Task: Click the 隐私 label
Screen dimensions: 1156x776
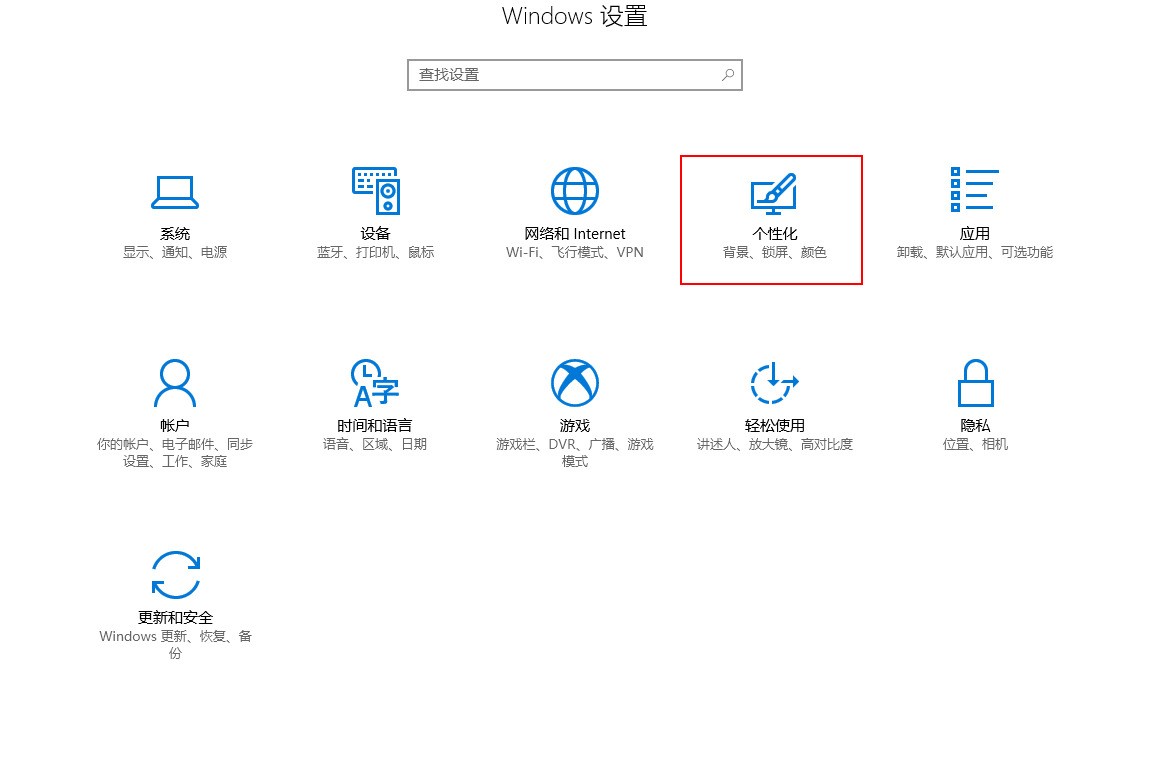Action: click(975, 425)
